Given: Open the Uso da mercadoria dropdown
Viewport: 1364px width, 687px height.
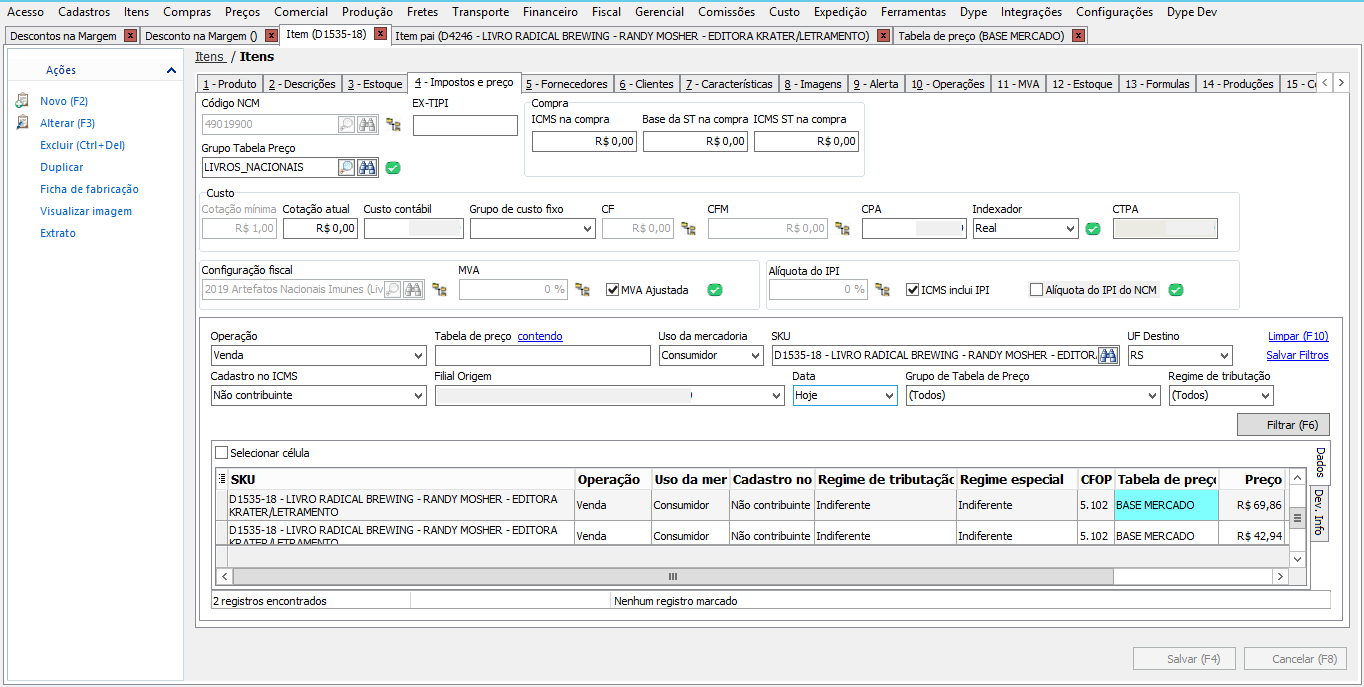Looking at the screenshot, I should 755,355.
